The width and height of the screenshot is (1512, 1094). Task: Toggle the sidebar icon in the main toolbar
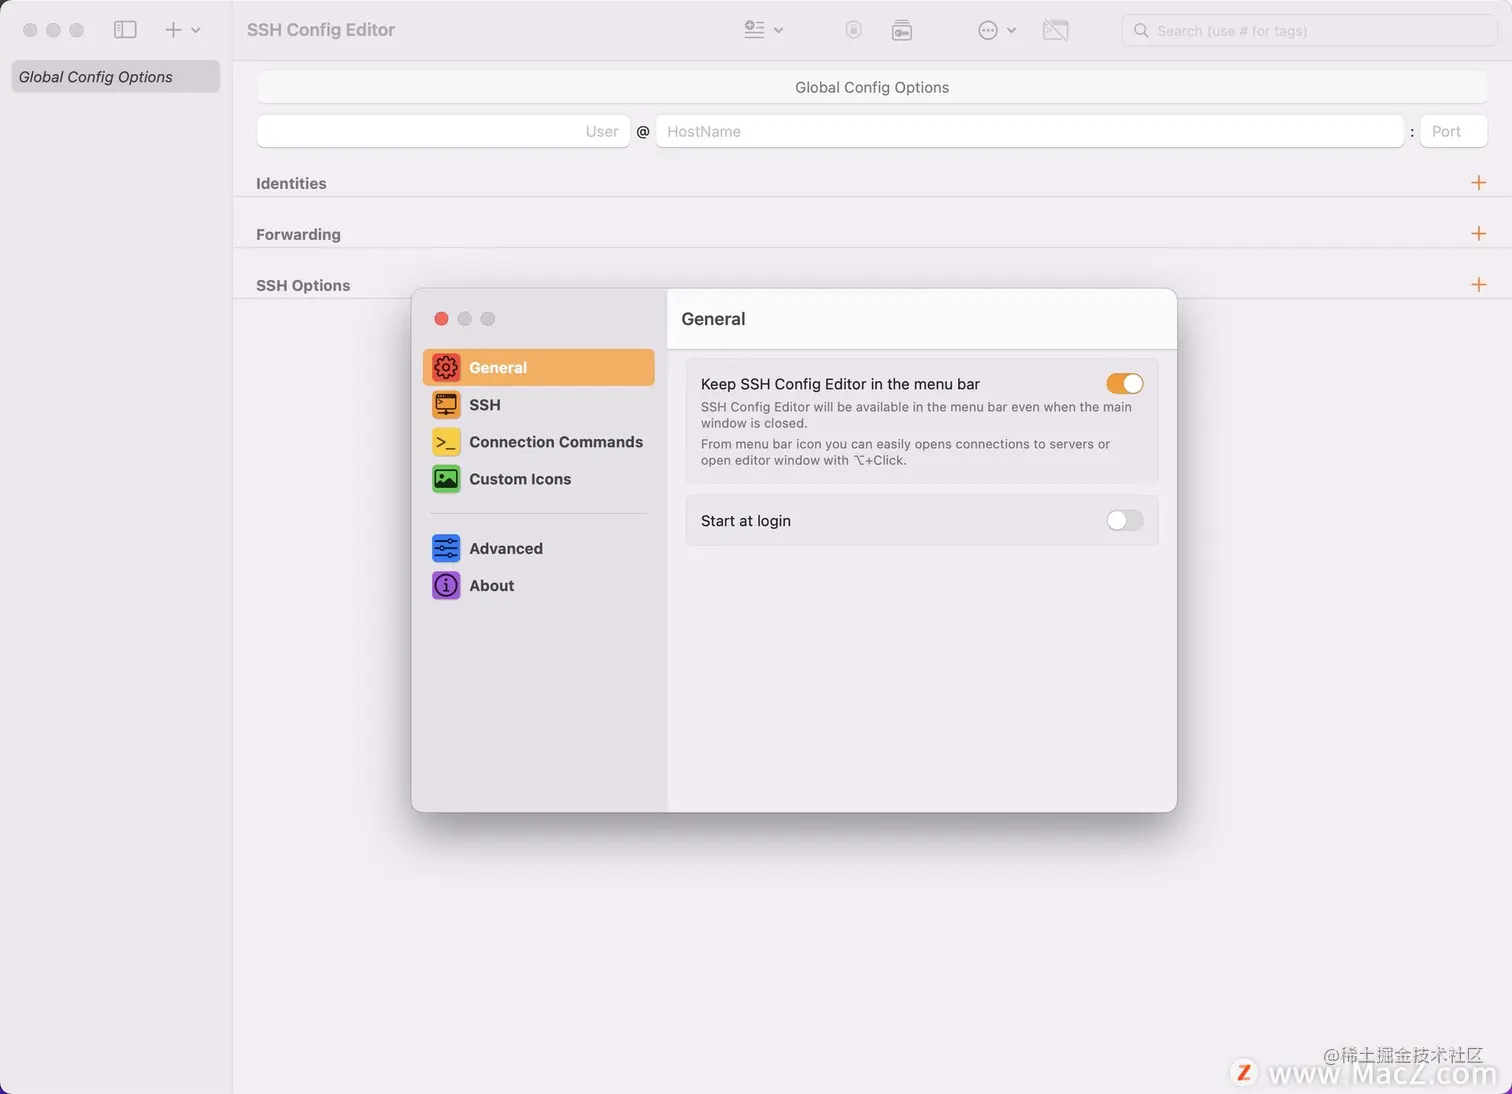point(125,30)
